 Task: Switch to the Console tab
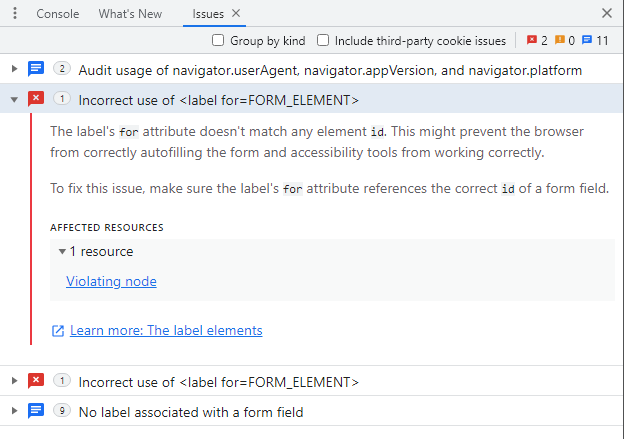click(x=58, y=14)
